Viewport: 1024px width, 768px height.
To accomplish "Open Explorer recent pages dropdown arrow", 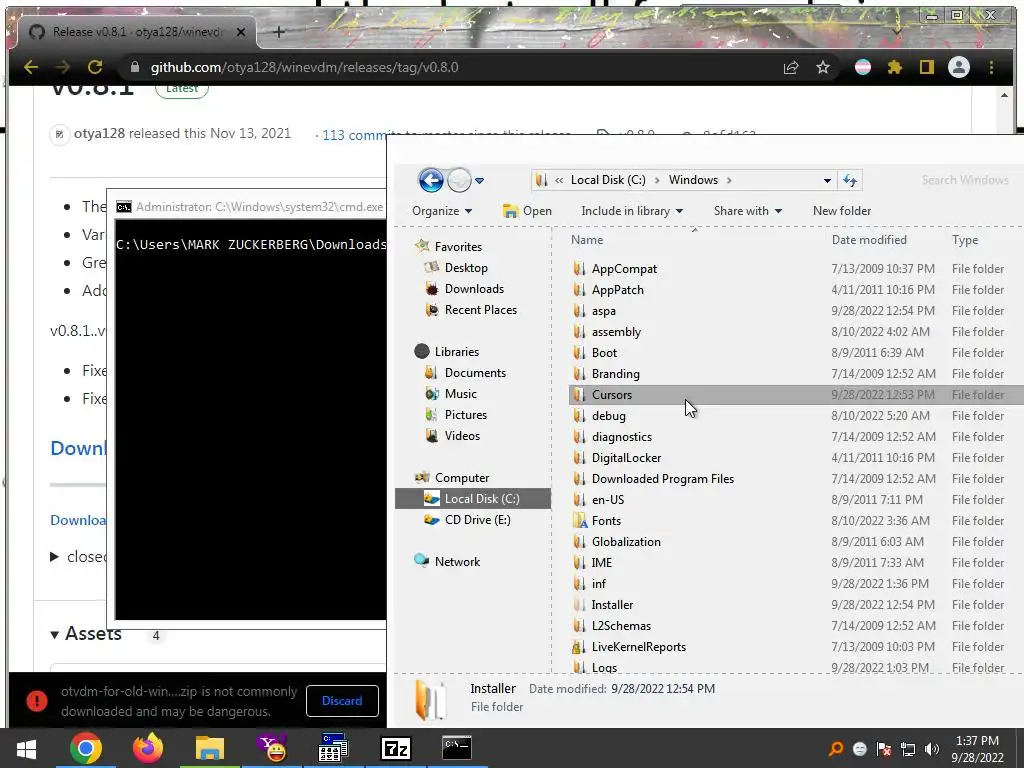I will tap(479, 180).
